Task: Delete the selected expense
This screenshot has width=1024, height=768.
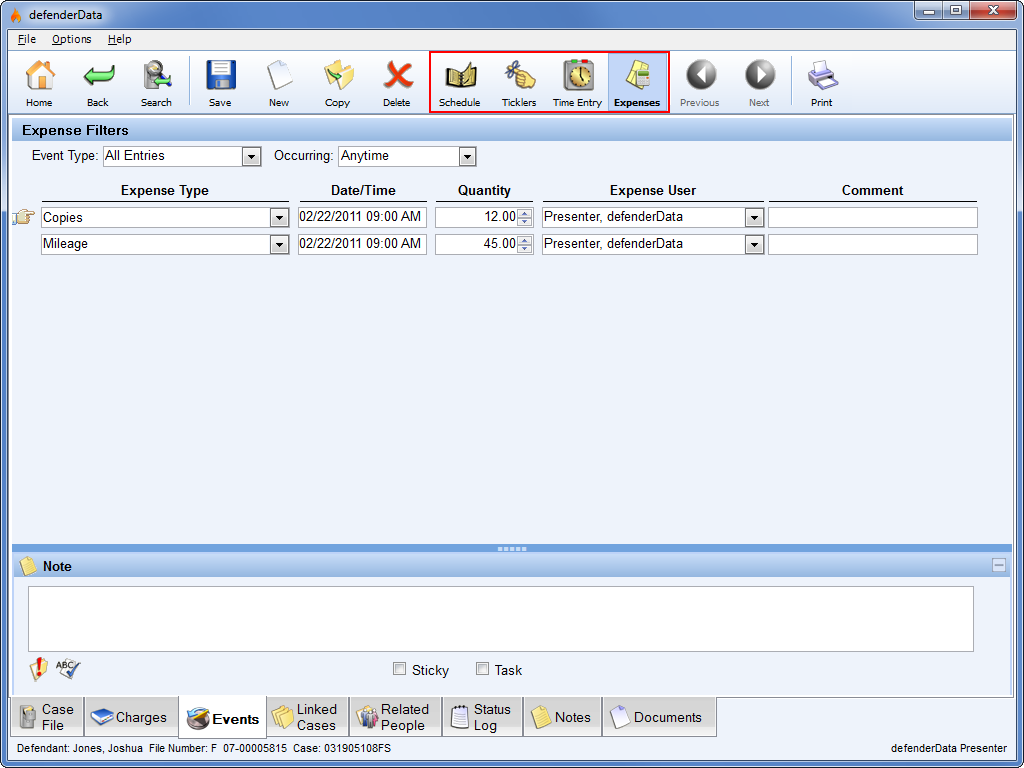Action: (396, 83)
